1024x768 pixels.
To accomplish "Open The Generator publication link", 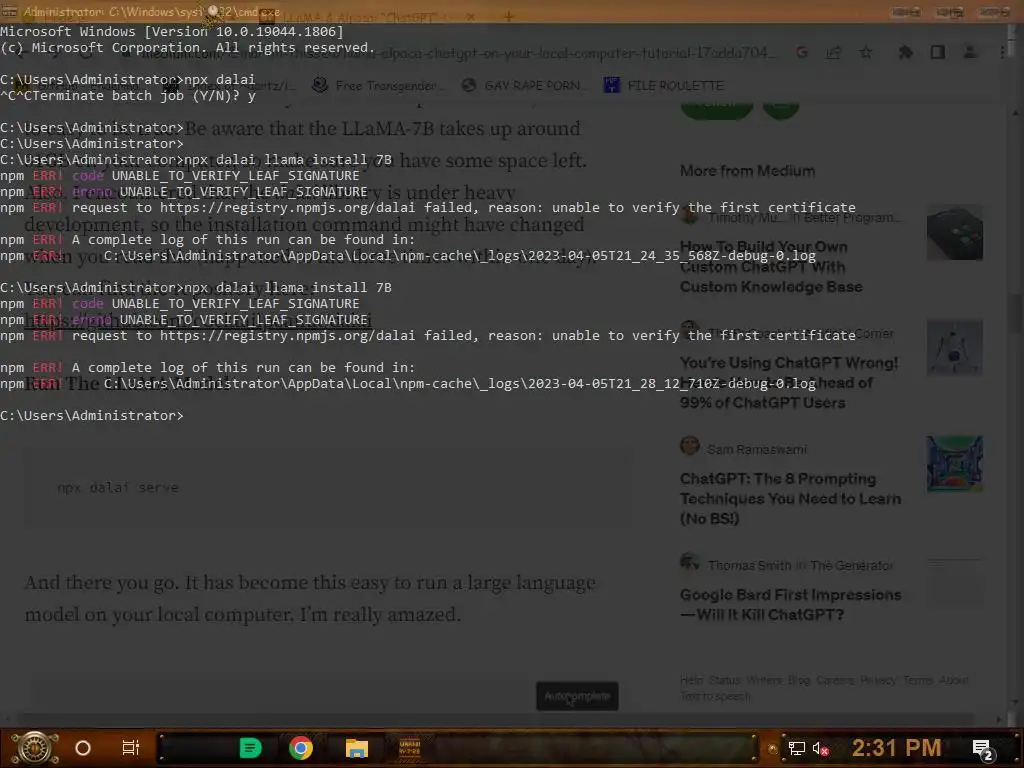I will tap(850, 566).
